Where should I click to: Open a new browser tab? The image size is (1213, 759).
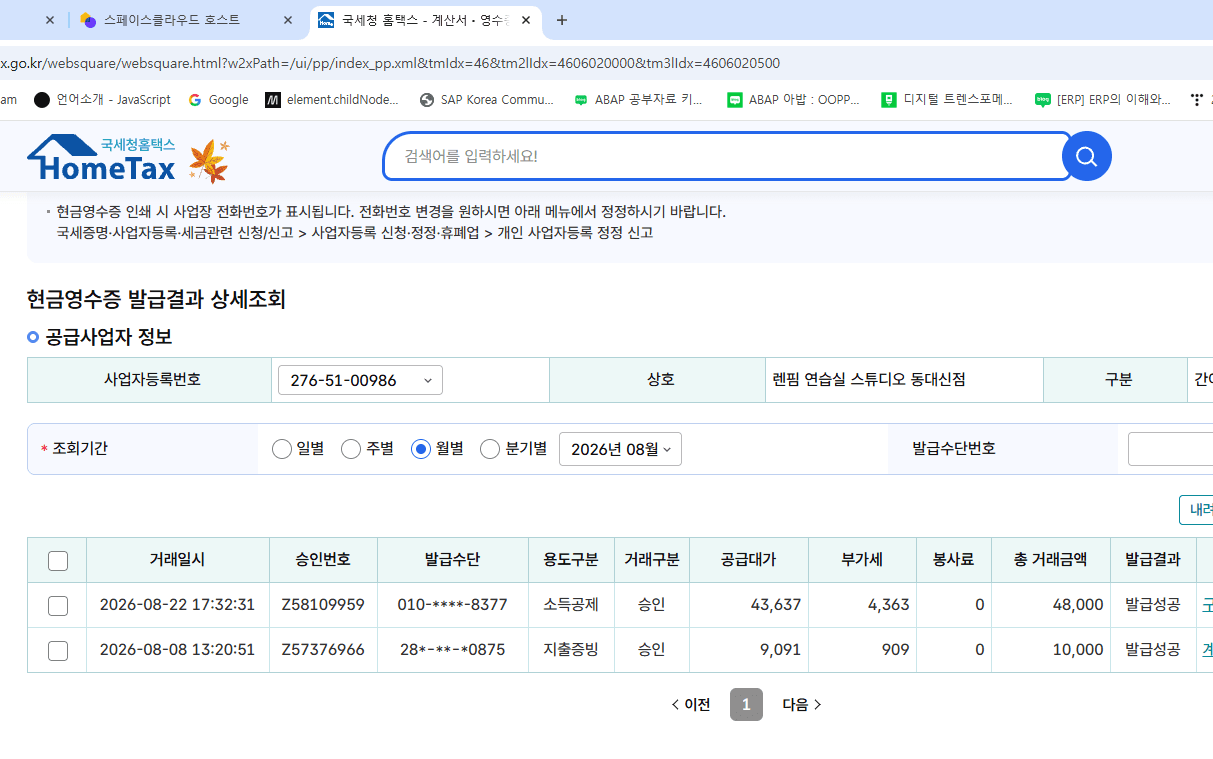click(x=561, y=20)
